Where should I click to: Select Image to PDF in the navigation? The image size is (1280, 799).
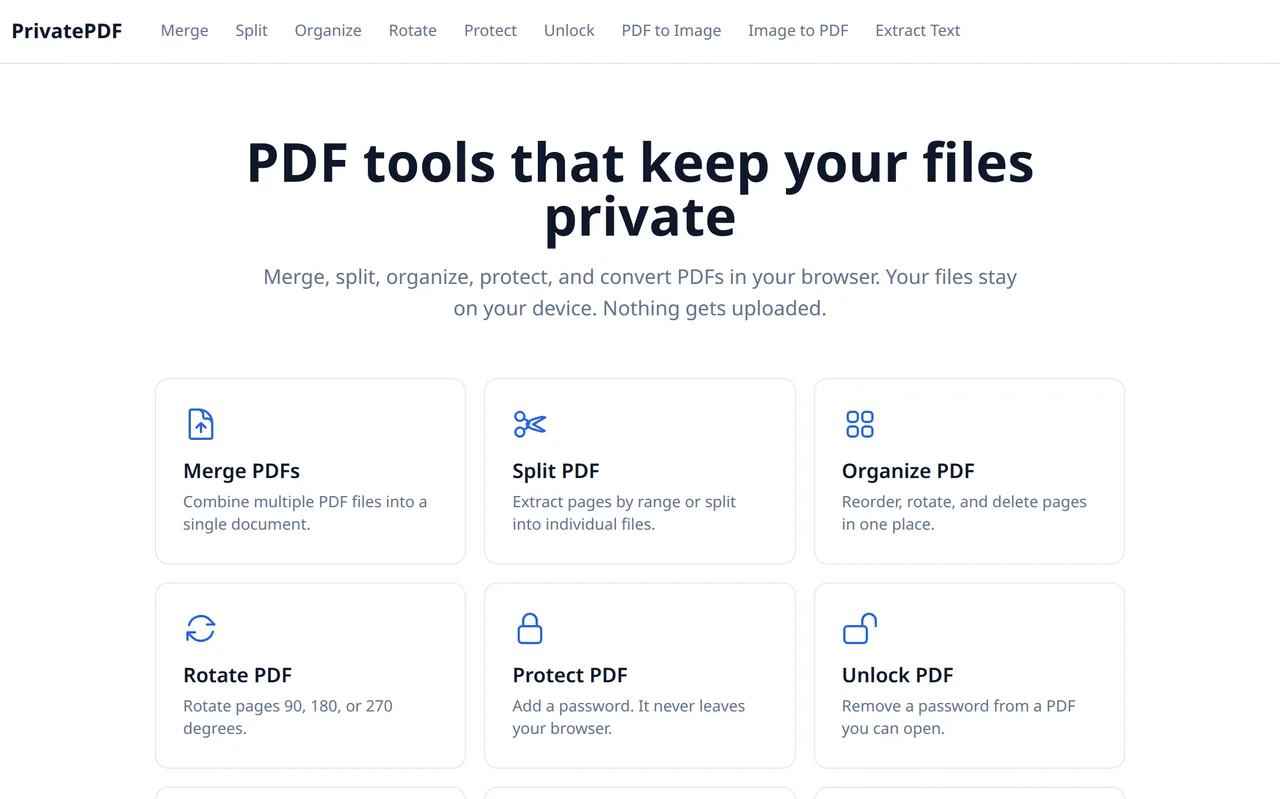coord(798,31)
